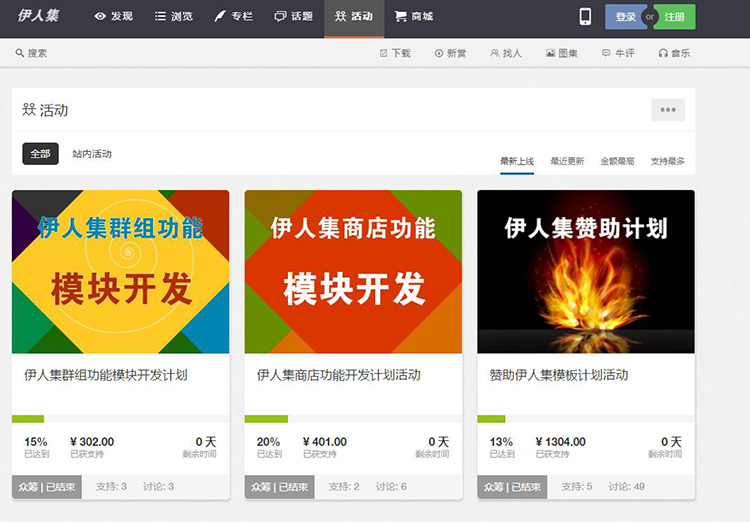Image resolution: width=750 pixels, height=522 pixels.
Task: Click the ¥ 302.00 amount
Action: click(92, 442)
